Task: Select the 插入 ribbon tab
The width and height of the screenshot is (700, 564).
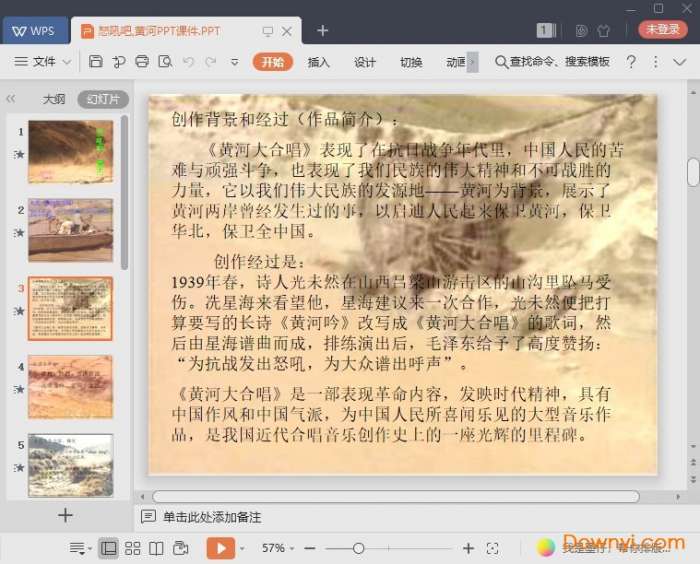Action: pos(318,62)
